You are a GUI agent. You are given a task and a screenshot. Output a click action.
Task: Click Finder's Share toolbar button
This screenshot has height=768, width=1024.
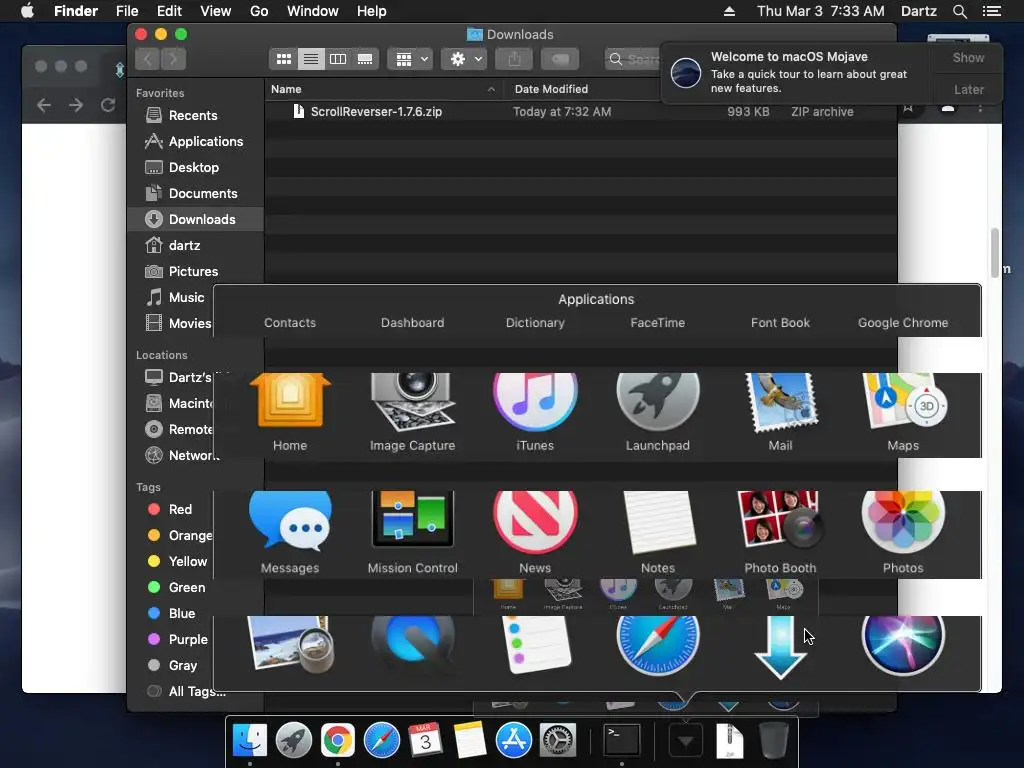pos(515,59)
